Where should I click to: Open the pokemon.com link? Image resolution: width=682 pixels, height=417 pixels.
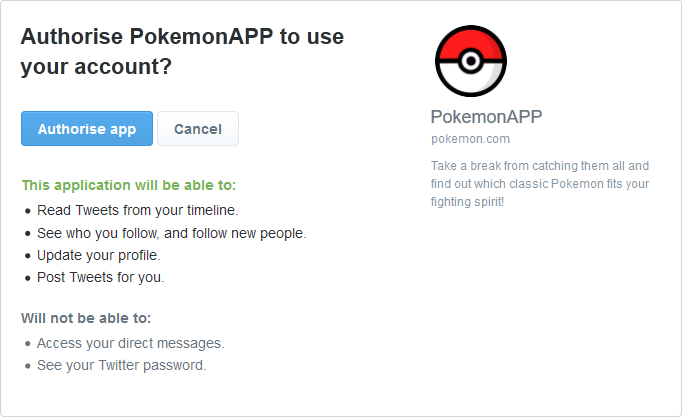tap(470, 139)
